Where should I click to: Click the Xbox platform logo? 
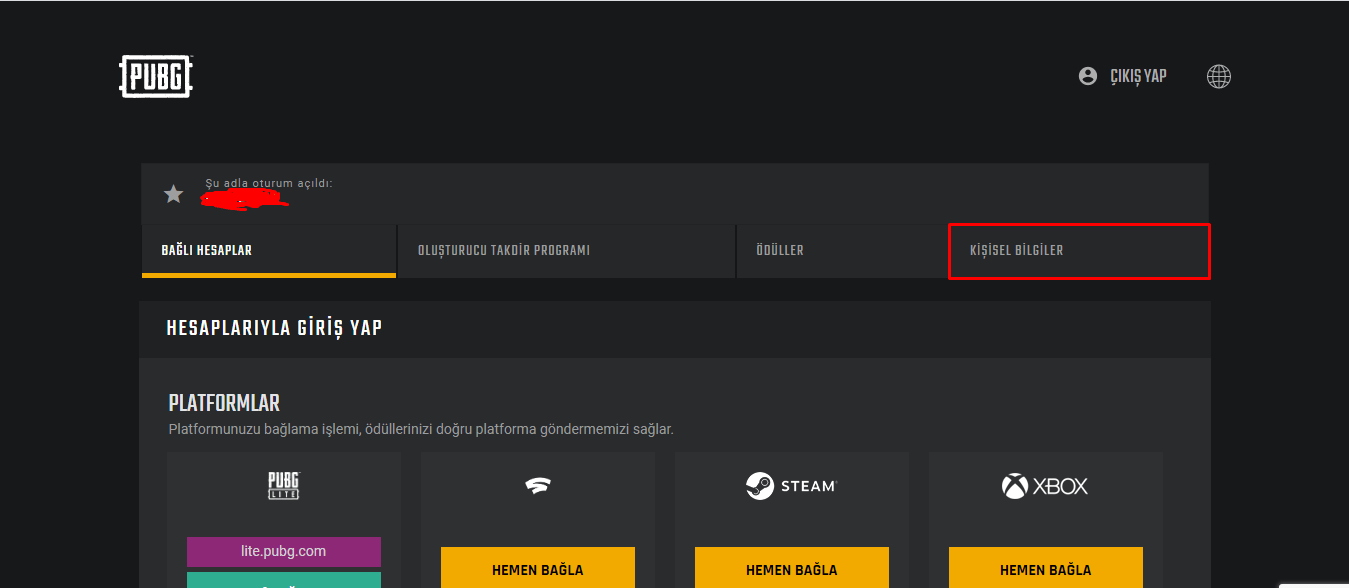(1045, 487)
